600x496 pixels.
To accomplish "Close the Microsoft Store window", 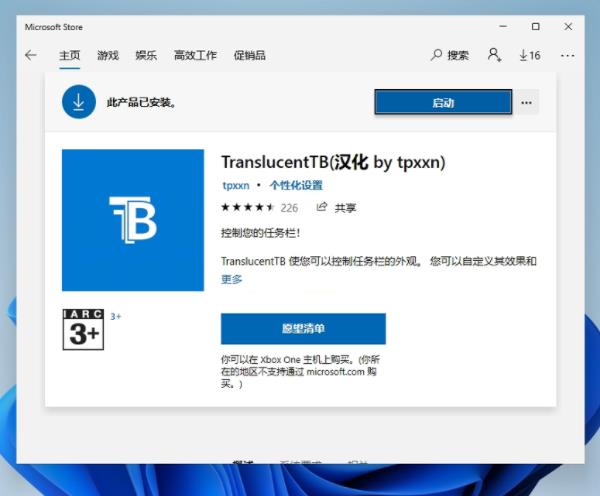I will click(568, 26).
